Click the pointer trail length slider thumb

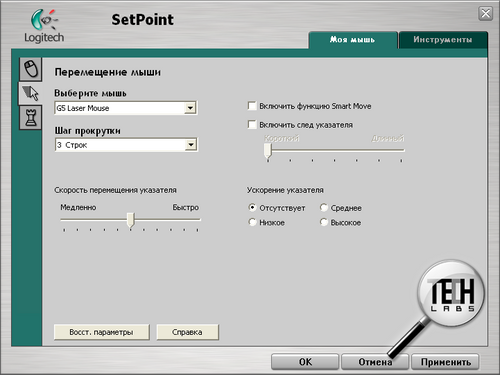point(268,151)
